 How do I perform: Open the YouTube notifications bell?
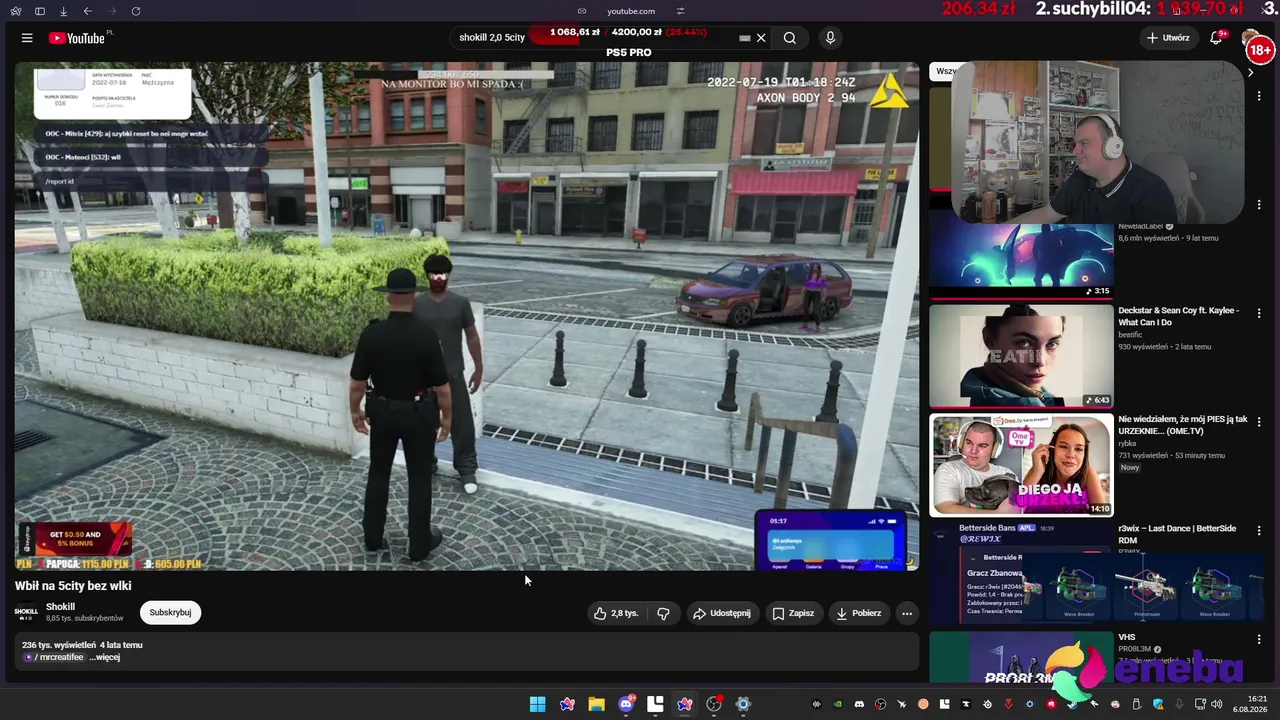click(1216, 38)
